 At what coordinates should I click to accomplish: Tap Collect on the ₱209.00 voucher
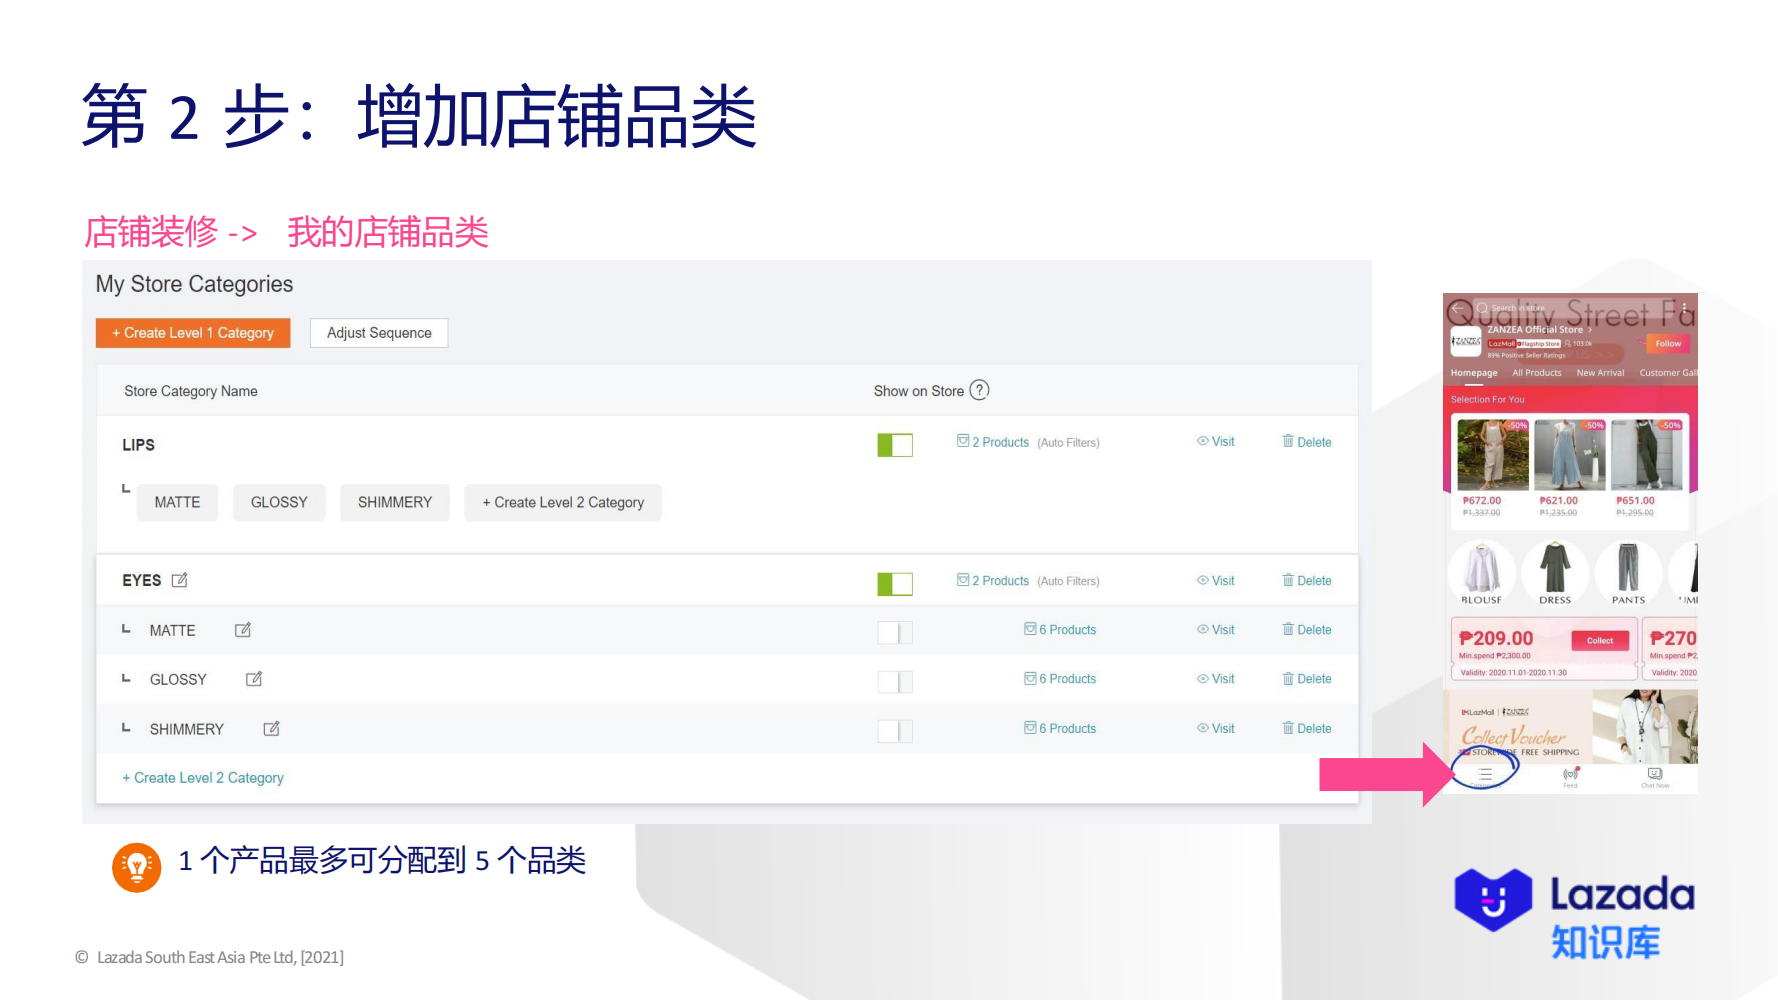1600,641
